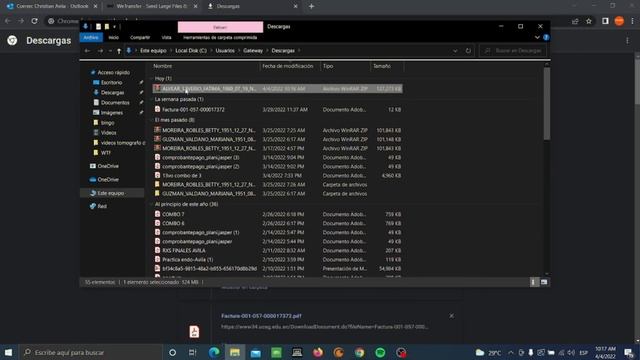Open Factura-001-057-000017372.pdf link in Chrome downloads
This screenshot has height=360, width=640.
click(261, 316)
